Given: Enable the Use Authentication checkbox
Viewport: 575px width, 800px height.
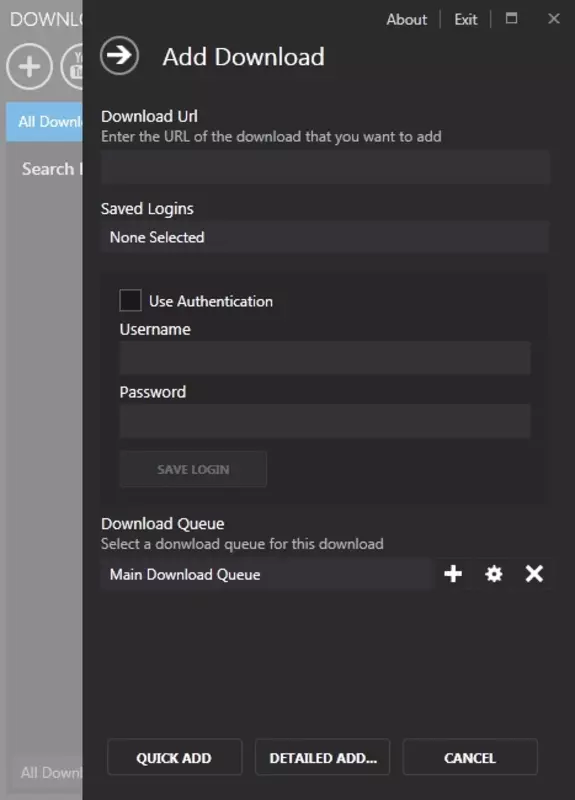Looking at the screenshot, I should [x=130, y=301].
